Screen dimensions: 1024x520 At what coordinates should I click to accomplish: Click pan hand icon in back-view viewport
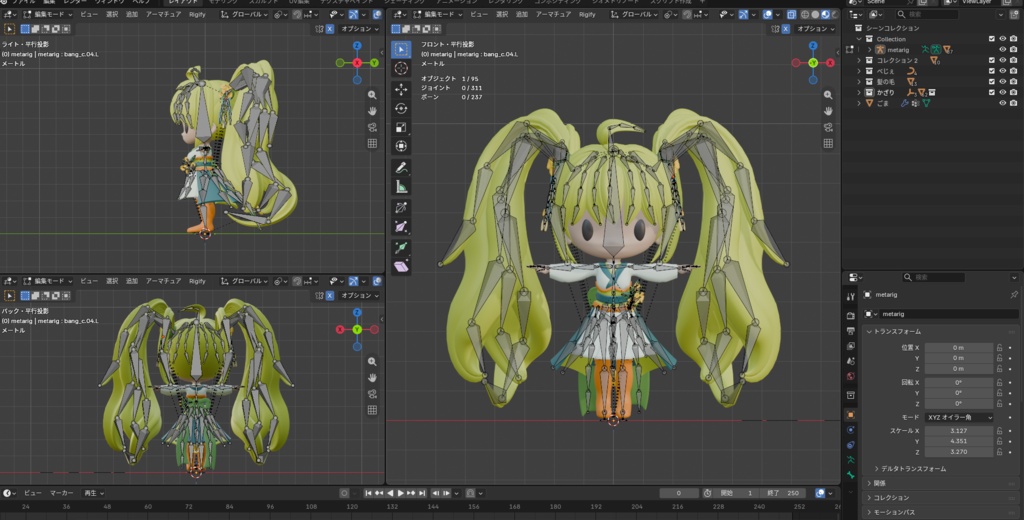[372, 378]
